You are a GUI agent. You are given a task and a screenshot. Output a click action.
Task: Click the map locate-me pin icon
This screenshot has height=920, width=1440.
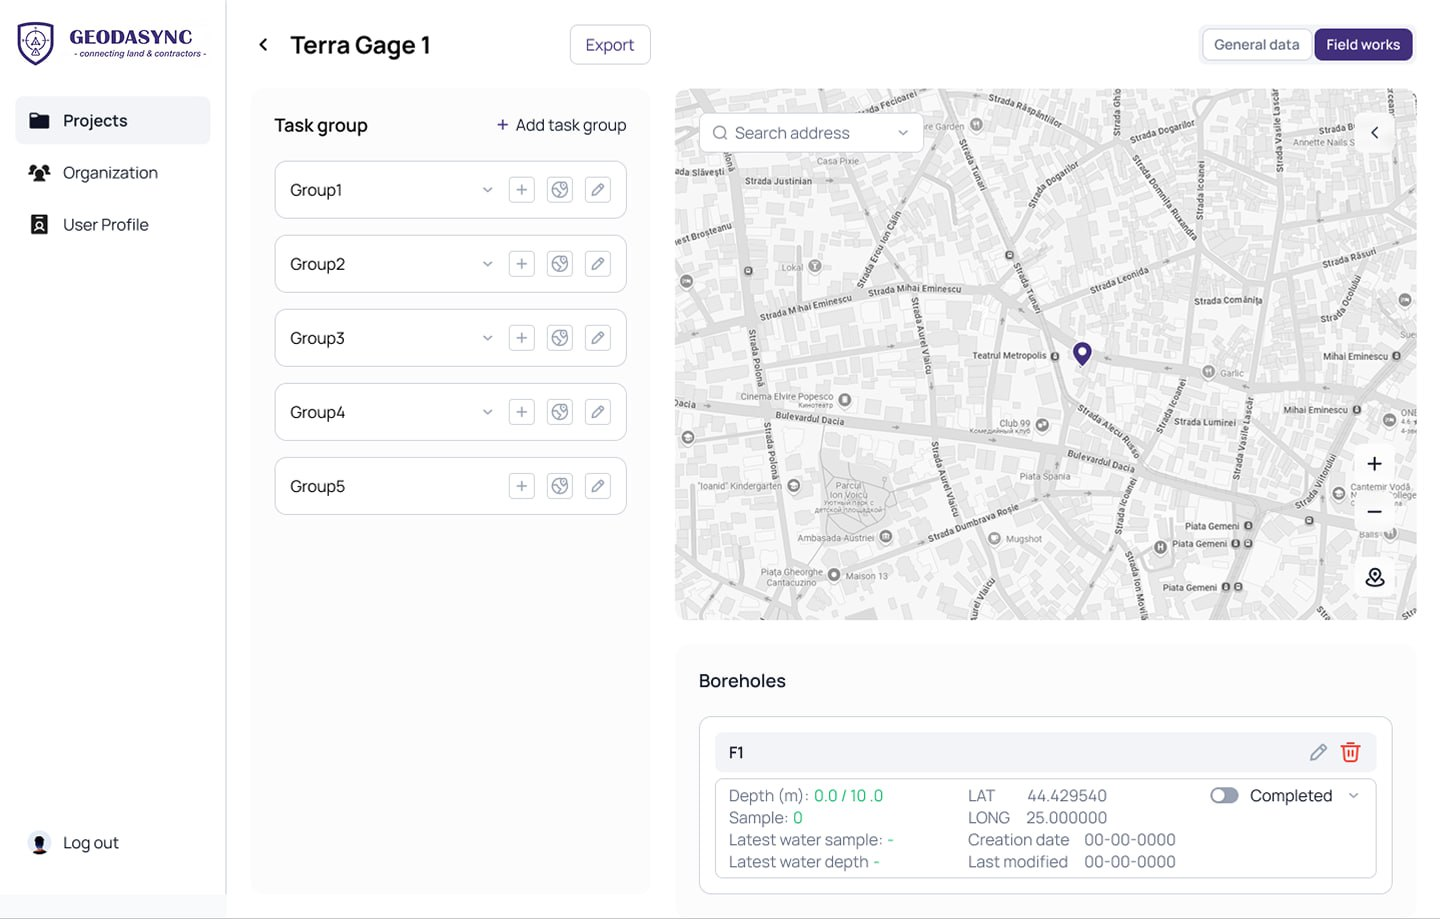click(x=1375, y=578)
